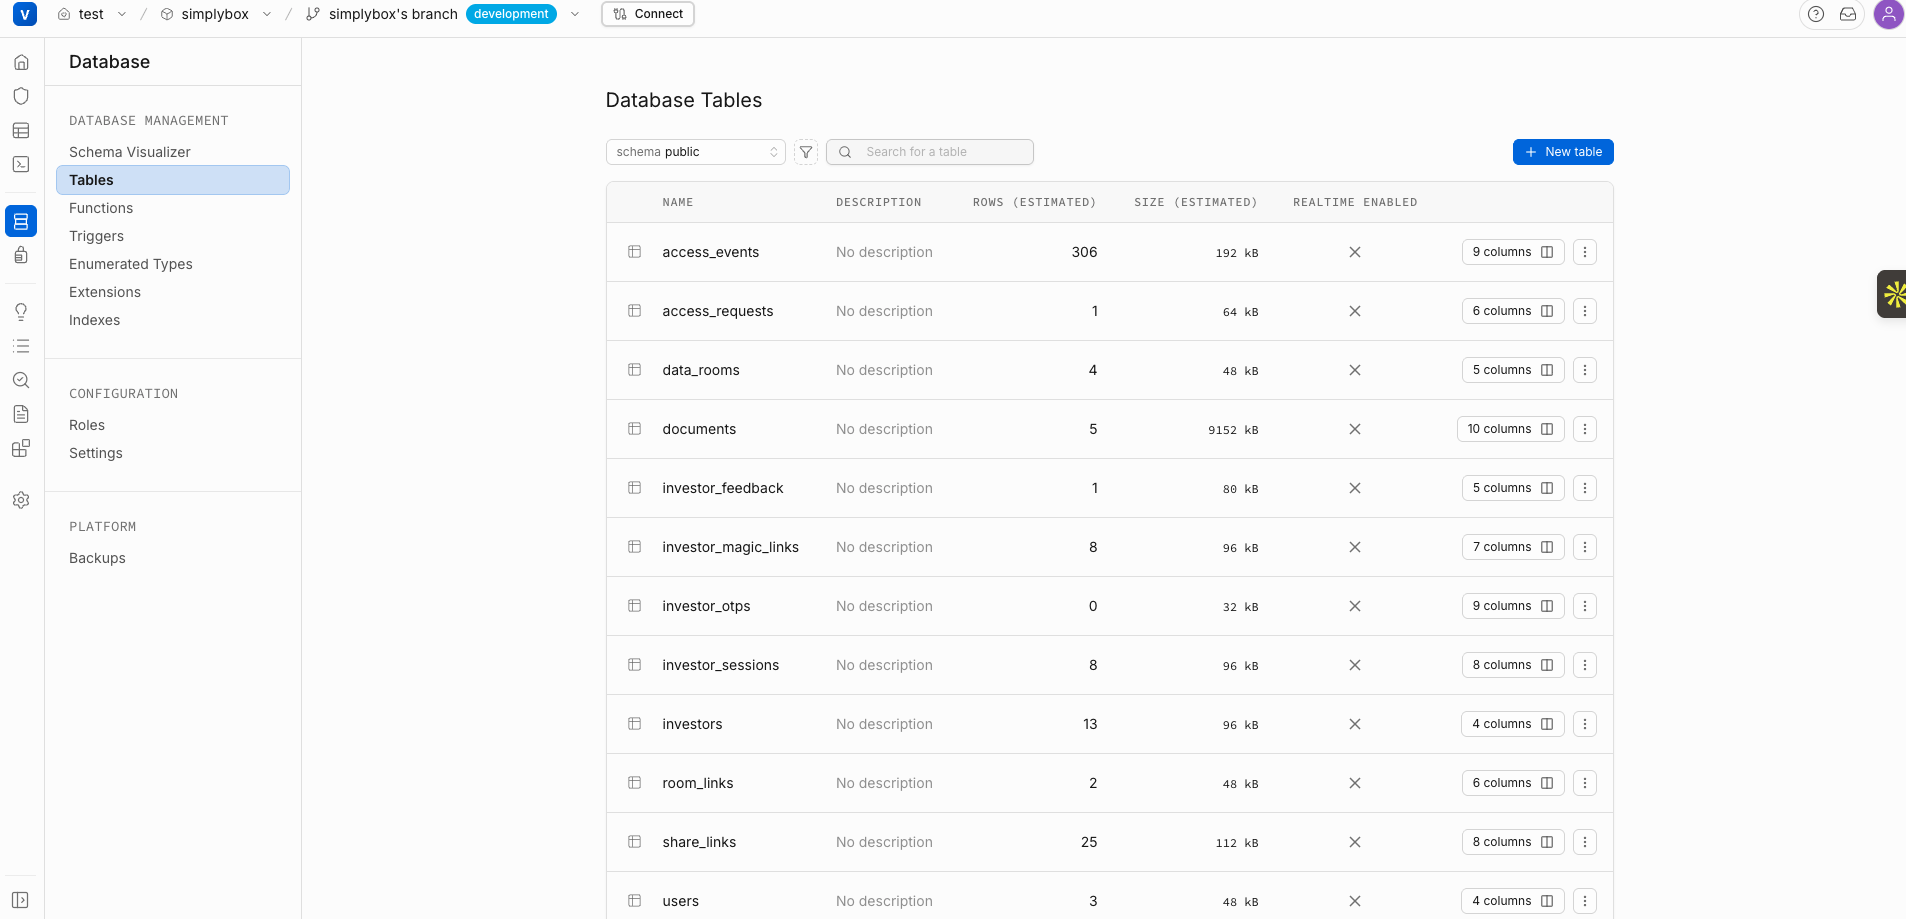This screenshot has width=1906, height=919.
Task: Expand the development branch chevron
Action: coord(575,14)
